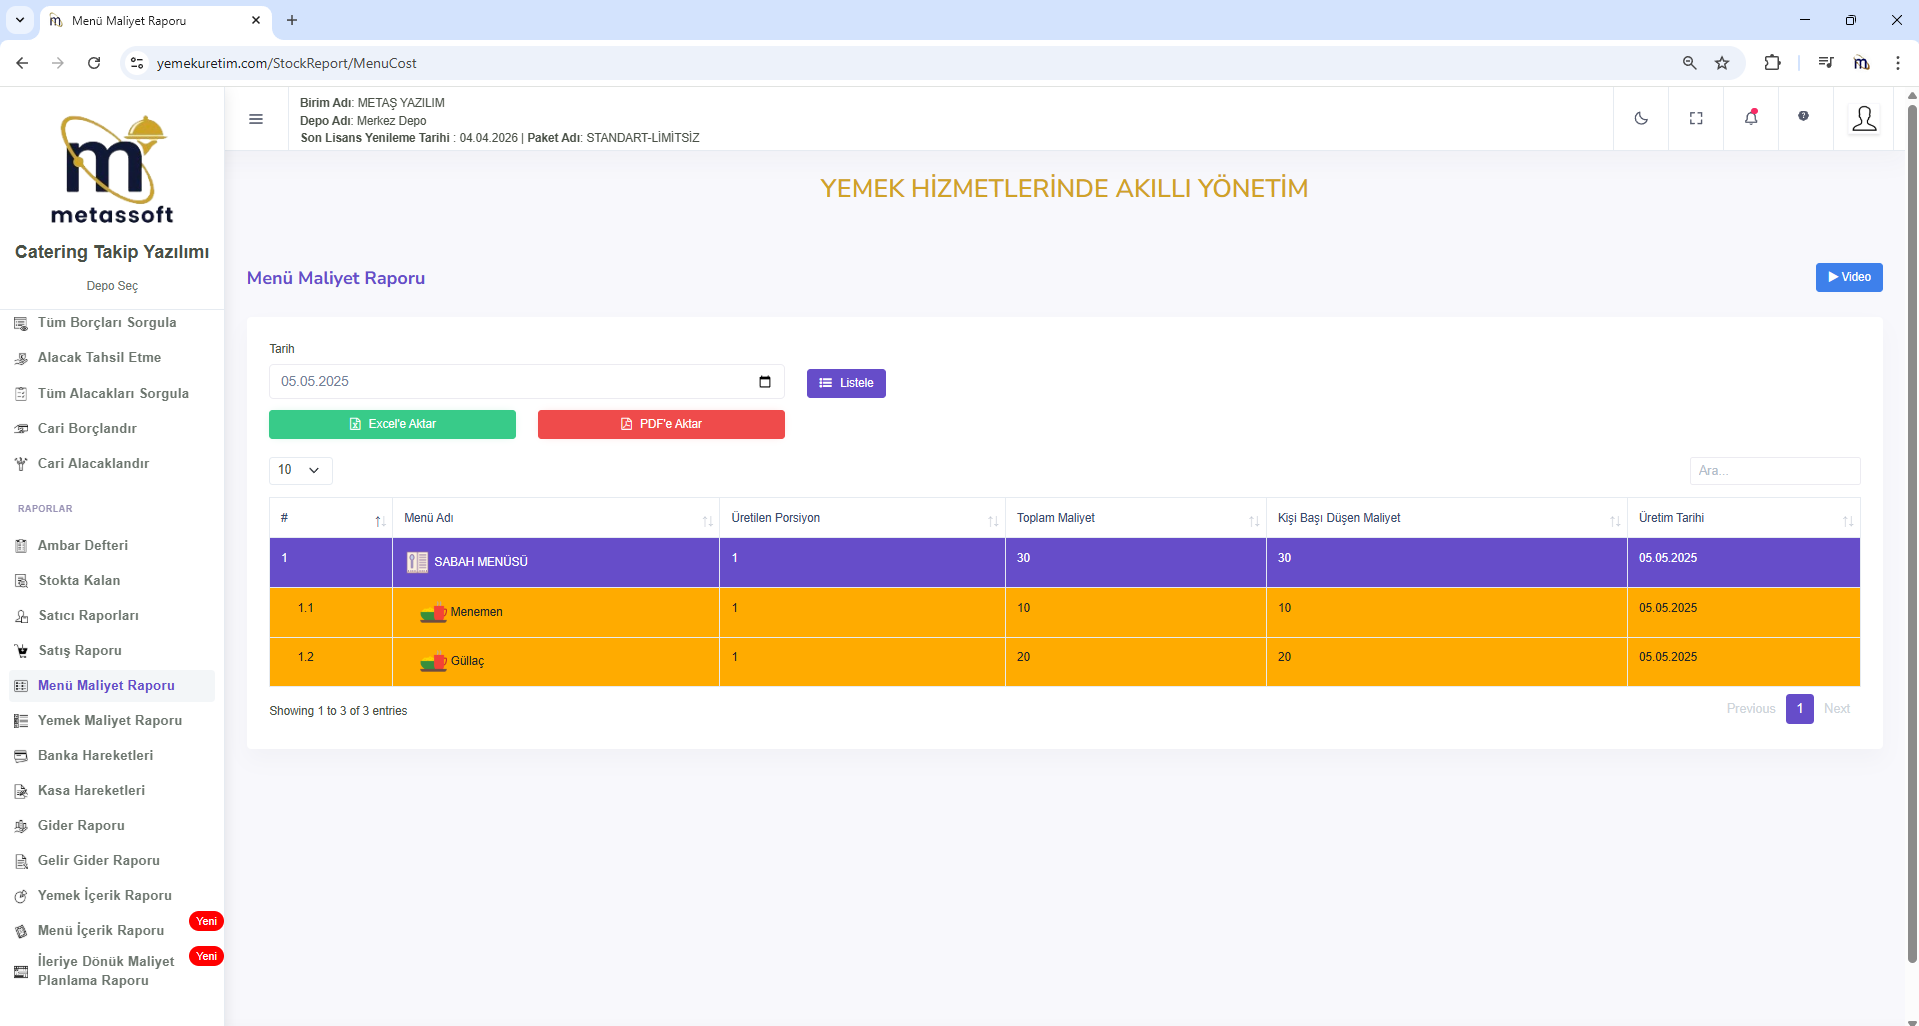Open browser media control icon
This screenshot has width=1919, height=1026.
(1826, 63)
